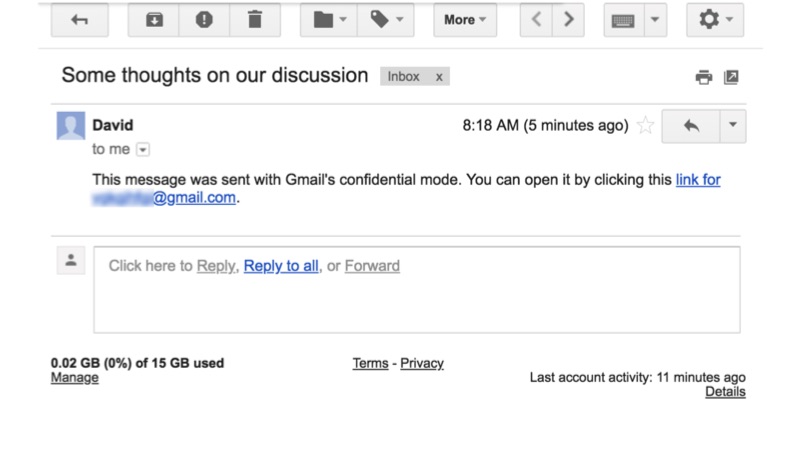Delete the email with trash icon
Viewport: 801px width, 449px height.
pos(255,20)
